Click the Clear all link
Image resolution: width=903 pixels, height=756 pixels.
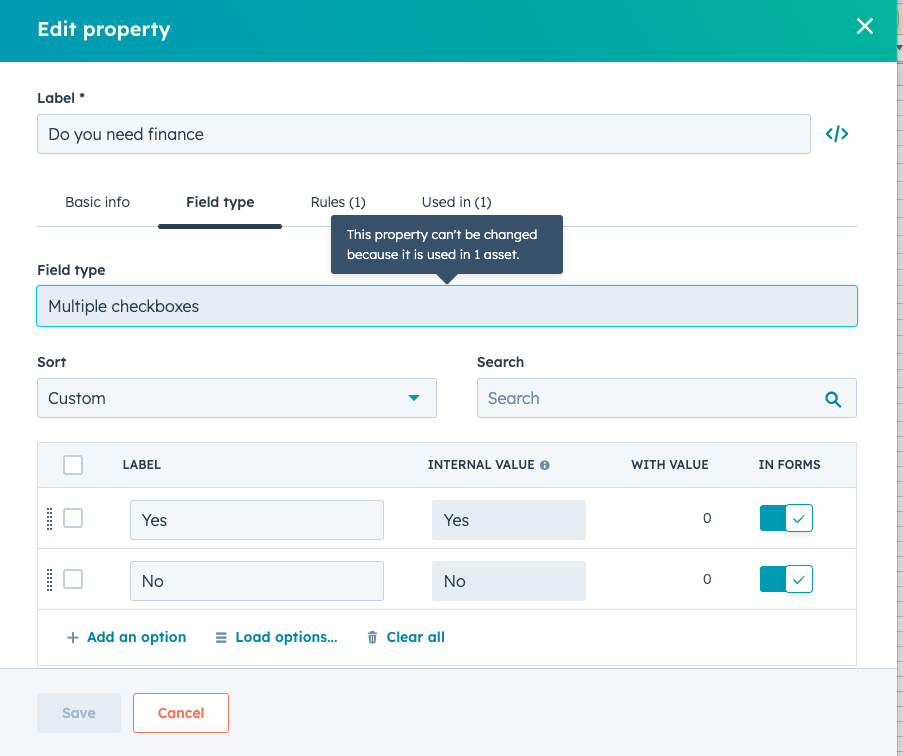point(414,637)
